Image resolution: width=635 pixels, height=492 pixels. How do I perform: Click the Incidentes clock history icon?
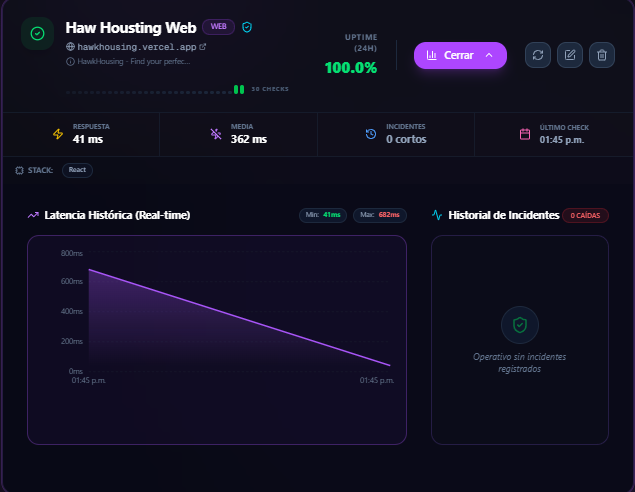click(371, 134)
